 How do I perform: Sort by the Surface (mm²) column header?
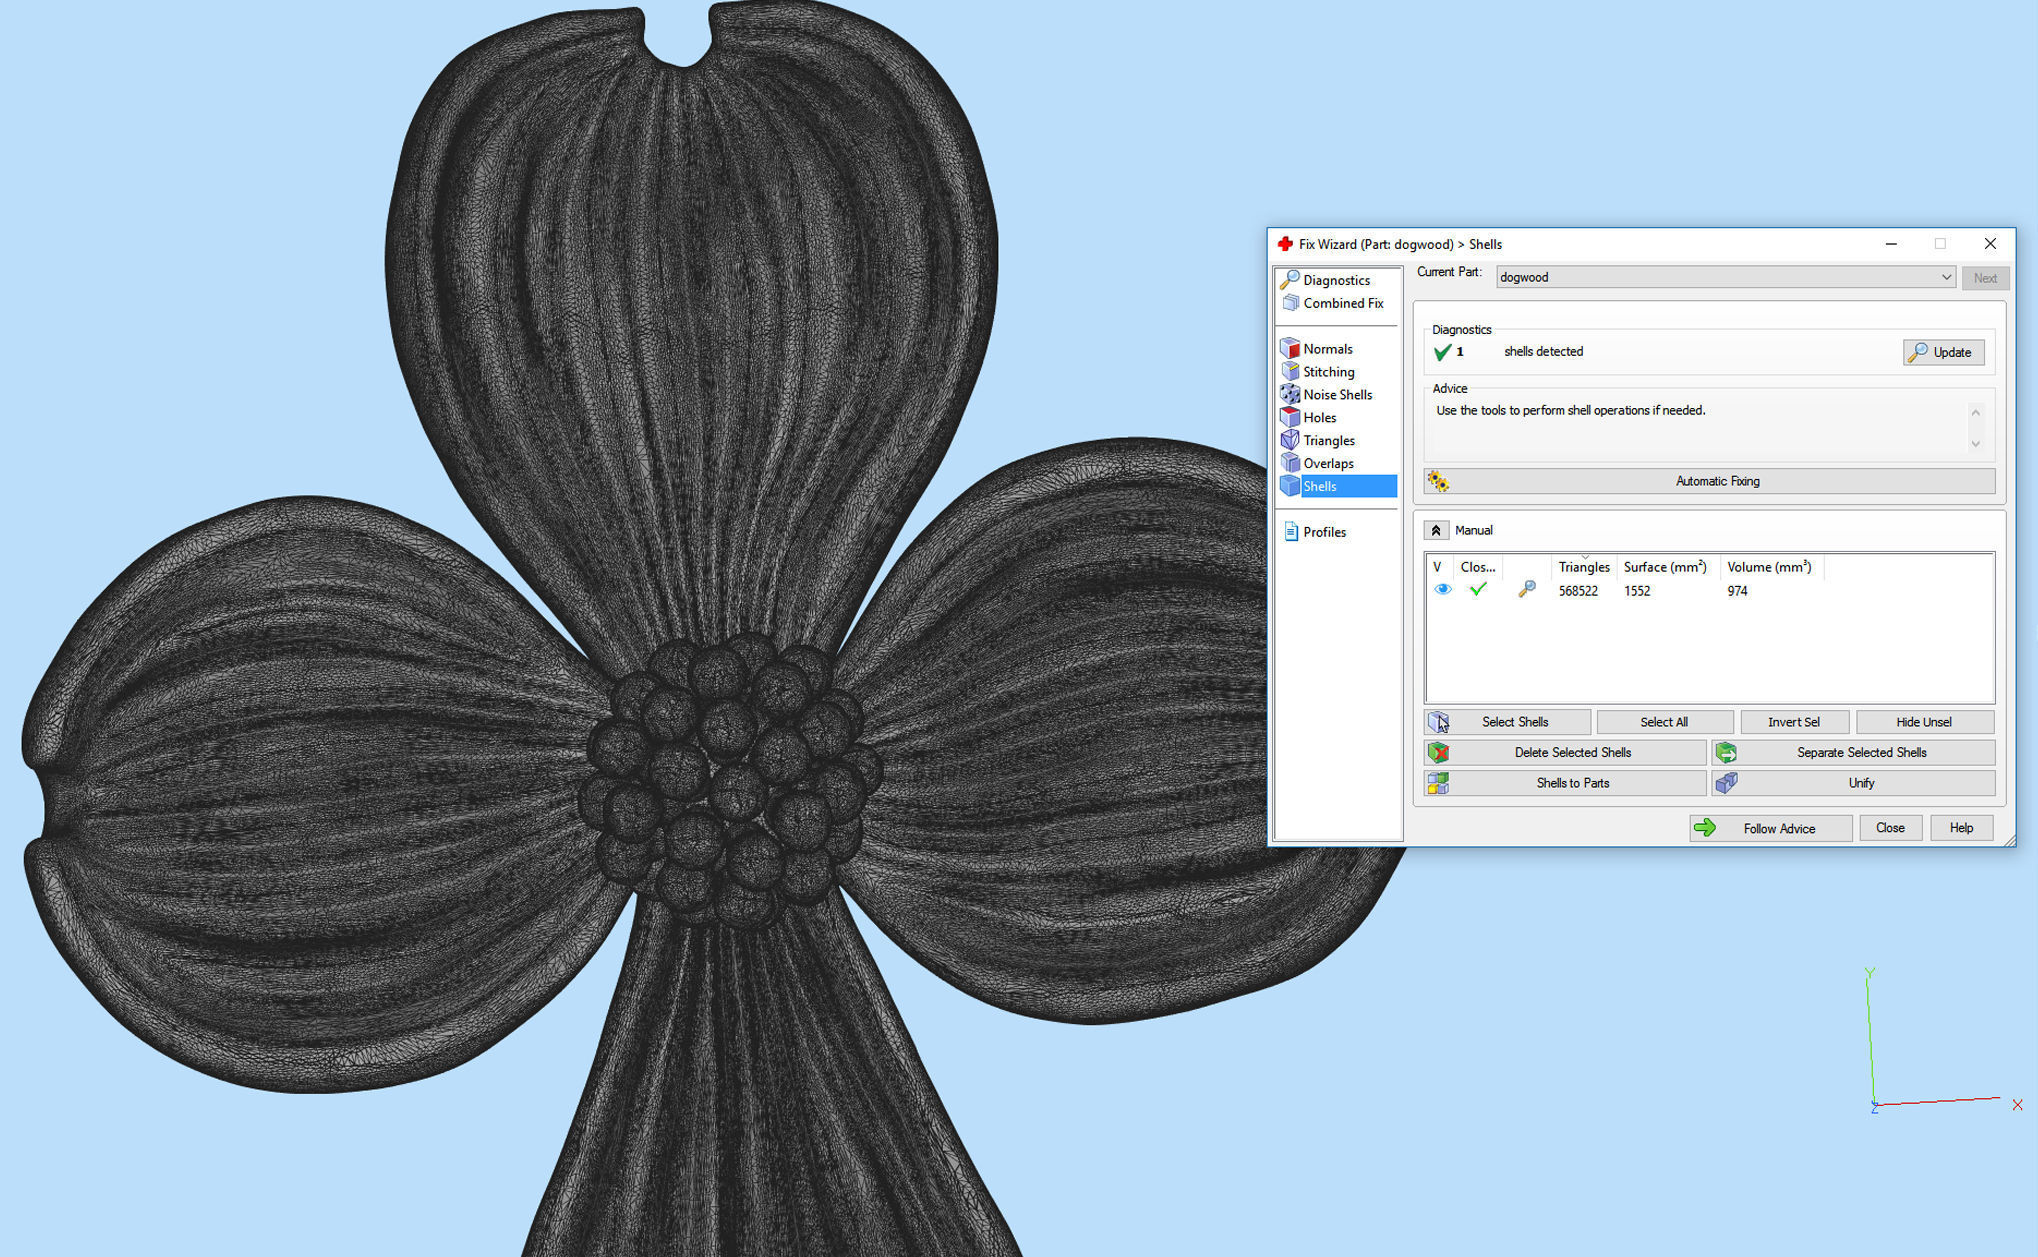[x=1665, y=567]
